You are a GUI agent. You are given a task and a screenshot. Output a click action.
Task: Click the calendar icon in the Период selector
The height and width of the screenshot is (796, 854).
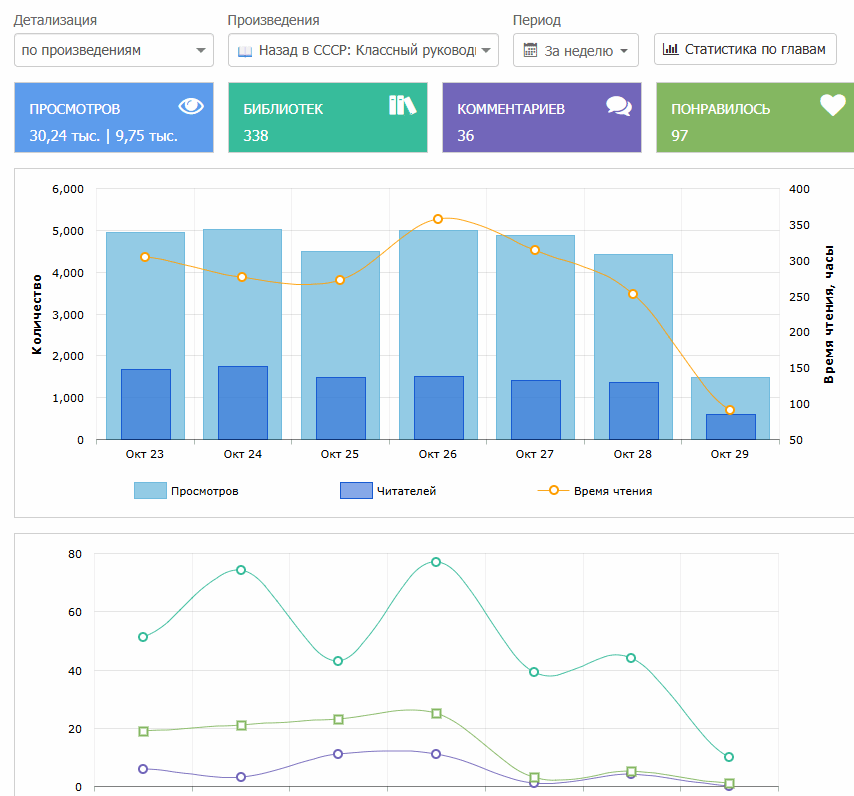531,50
